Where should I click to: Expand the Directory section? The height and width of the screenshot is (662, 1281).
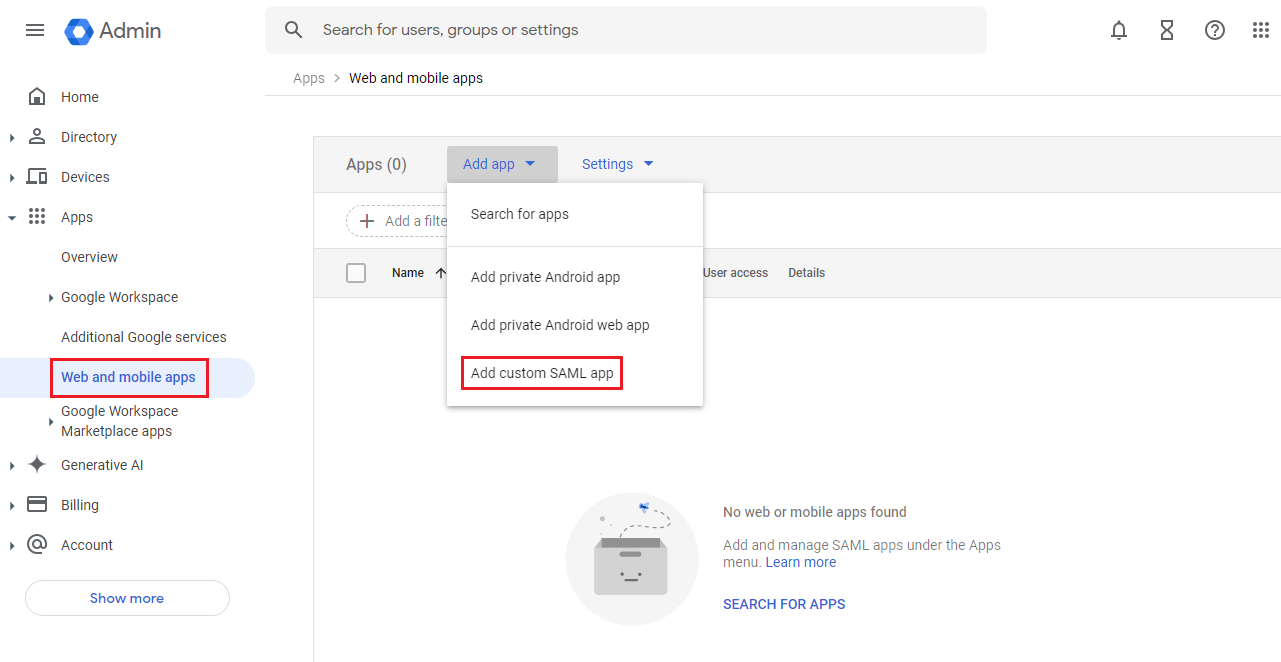click(12, 138)
